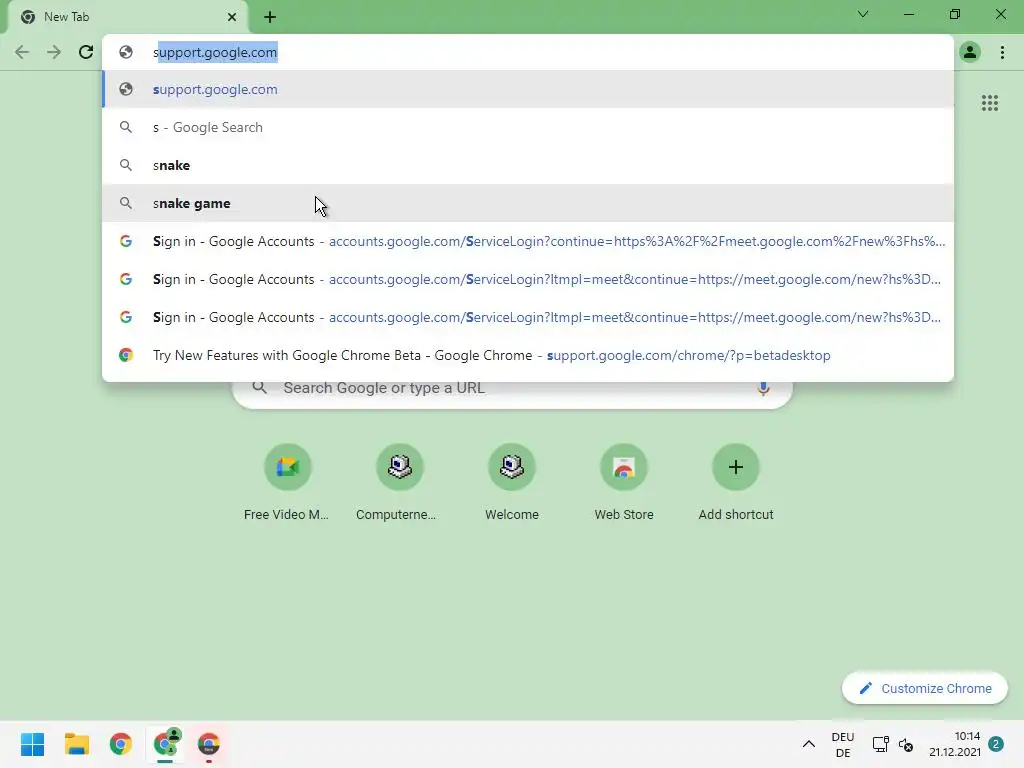Open the Chrome profile avatar
Screen dimensions: 1024x768
tap(970, 52)
